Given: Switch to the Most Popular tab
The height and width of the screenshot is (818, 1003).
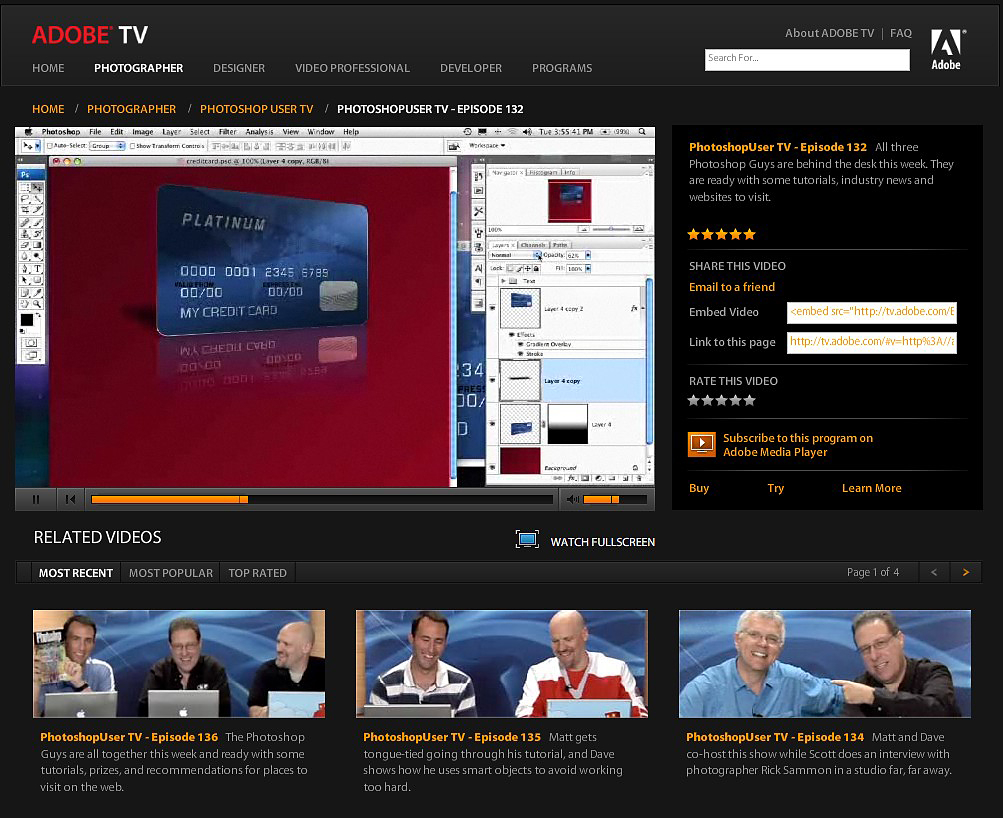Looking at the screenshot, I should point(171,573).
